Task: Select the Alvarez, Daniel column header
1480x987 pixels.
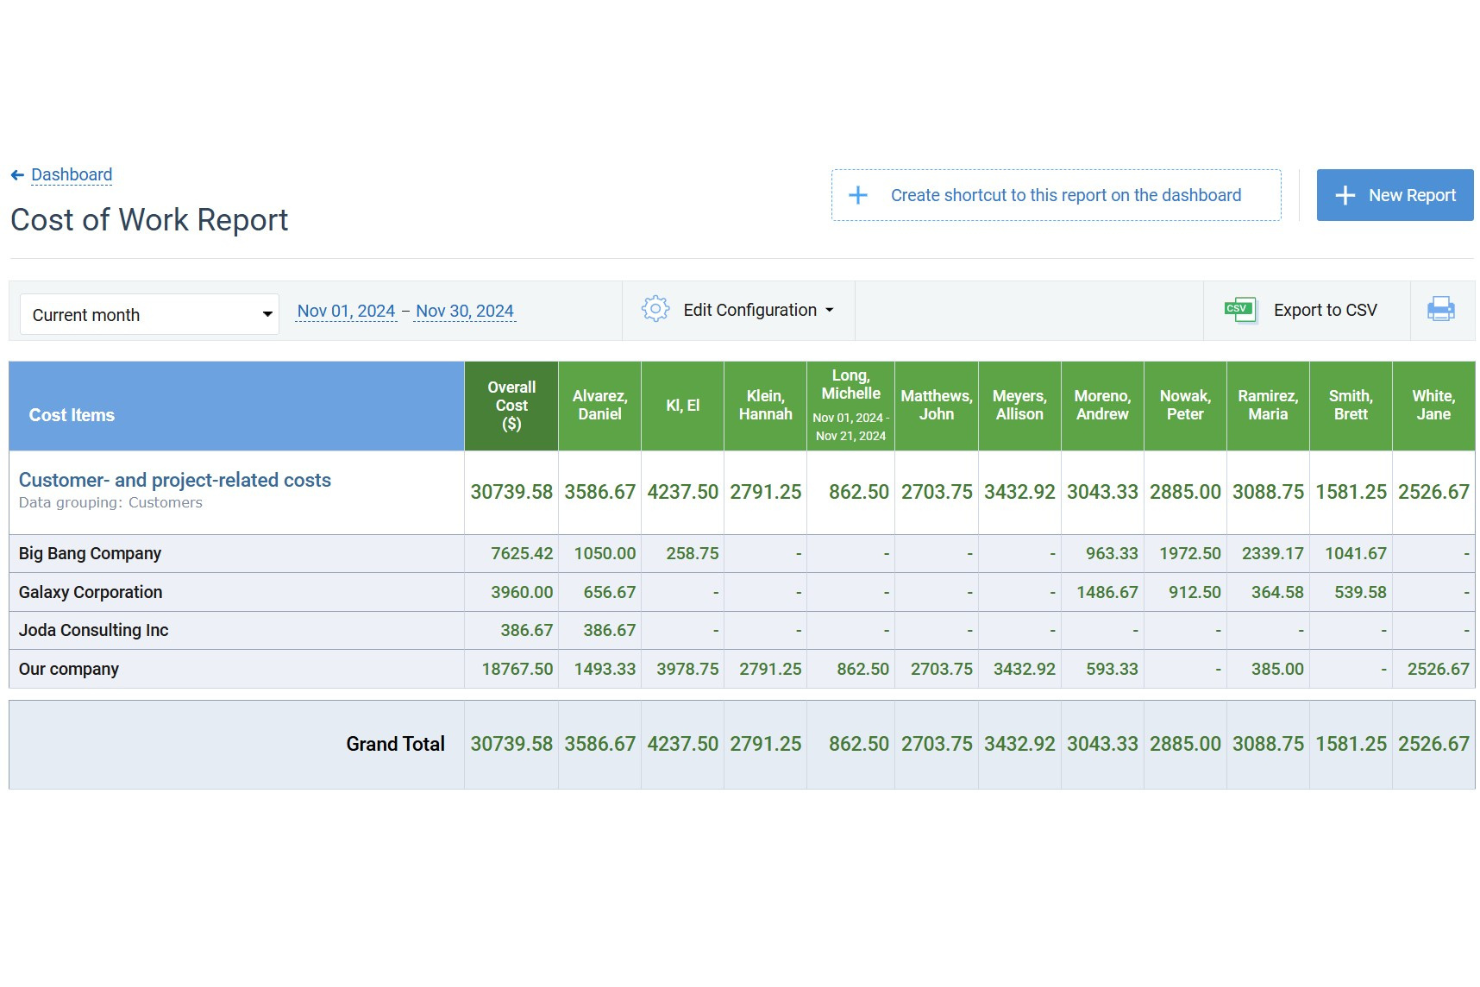Action: pos(599,406)
